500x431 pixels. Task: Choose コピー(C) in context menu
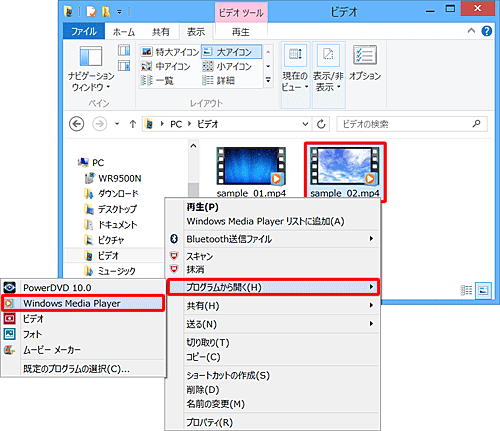(273, 357)
